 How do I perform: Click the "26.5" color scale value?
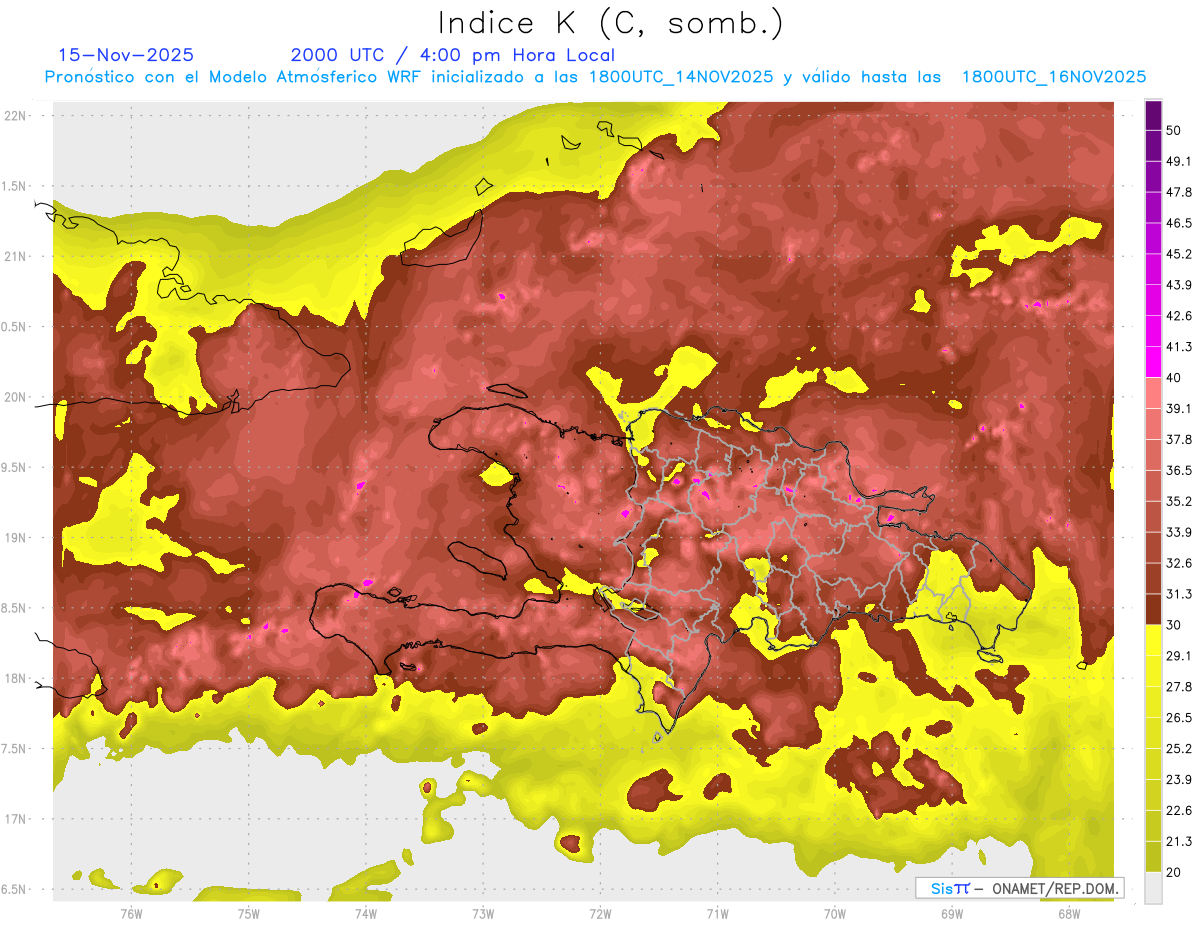tap(1179, 718)
